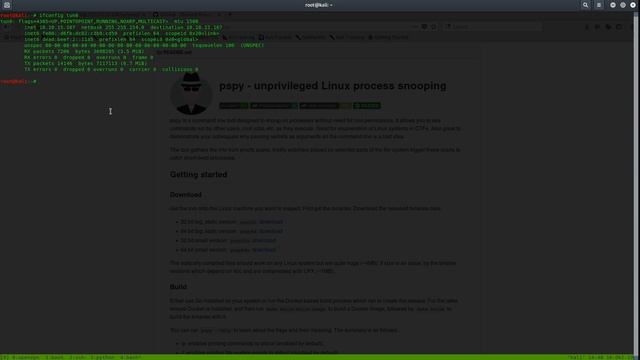The width and height of the screenshot is (640, 360).
Task: Click the 'pspy - unprivileged Linux process snooping' title
Action: click(x=333, y=86)
